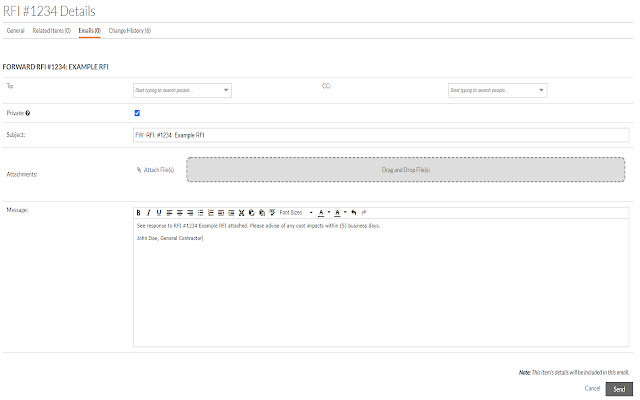Image resolution: width=640 pixels, height=400 pixels.
Task: Click the Attach File(s) link
Action: 155,170
